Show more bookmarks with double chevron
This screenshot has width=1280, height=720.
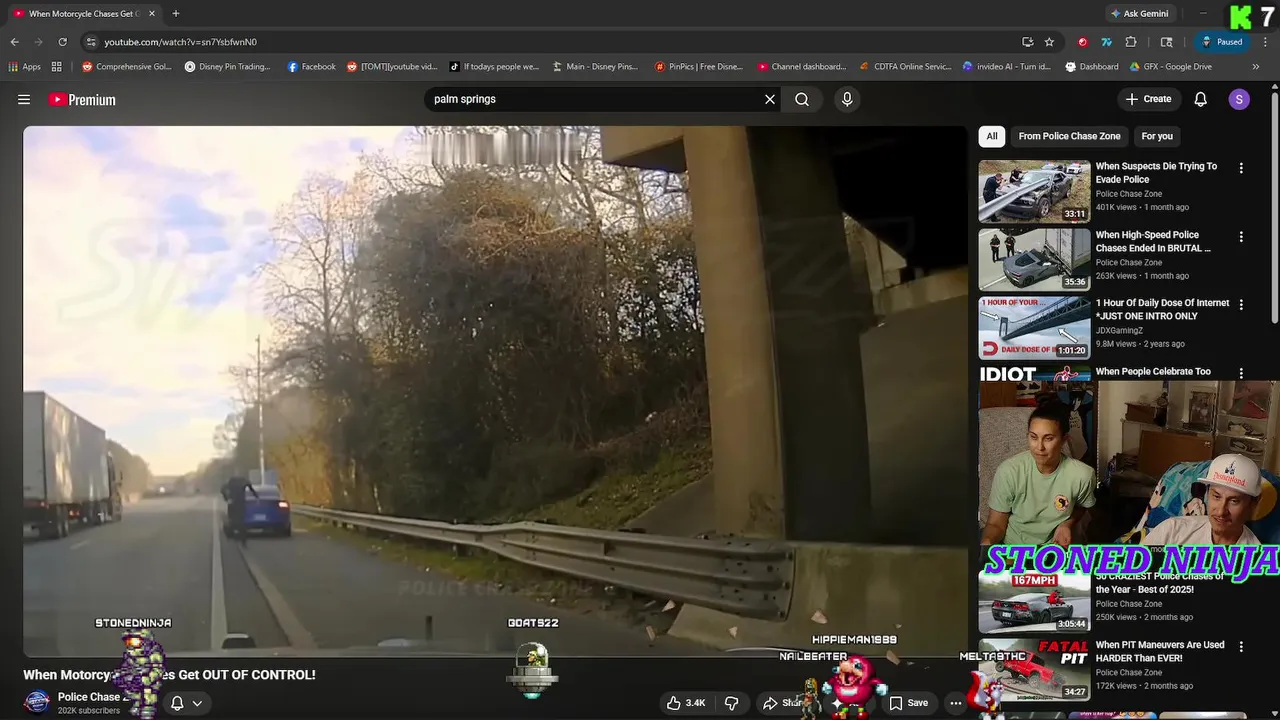click(x=1256, y=67)
